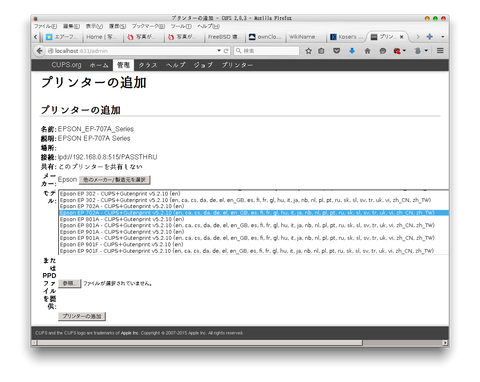The height and width of the screenshot is (382, 480).
Task: Open the ブックマーク menu
Action: coord(148,26)
